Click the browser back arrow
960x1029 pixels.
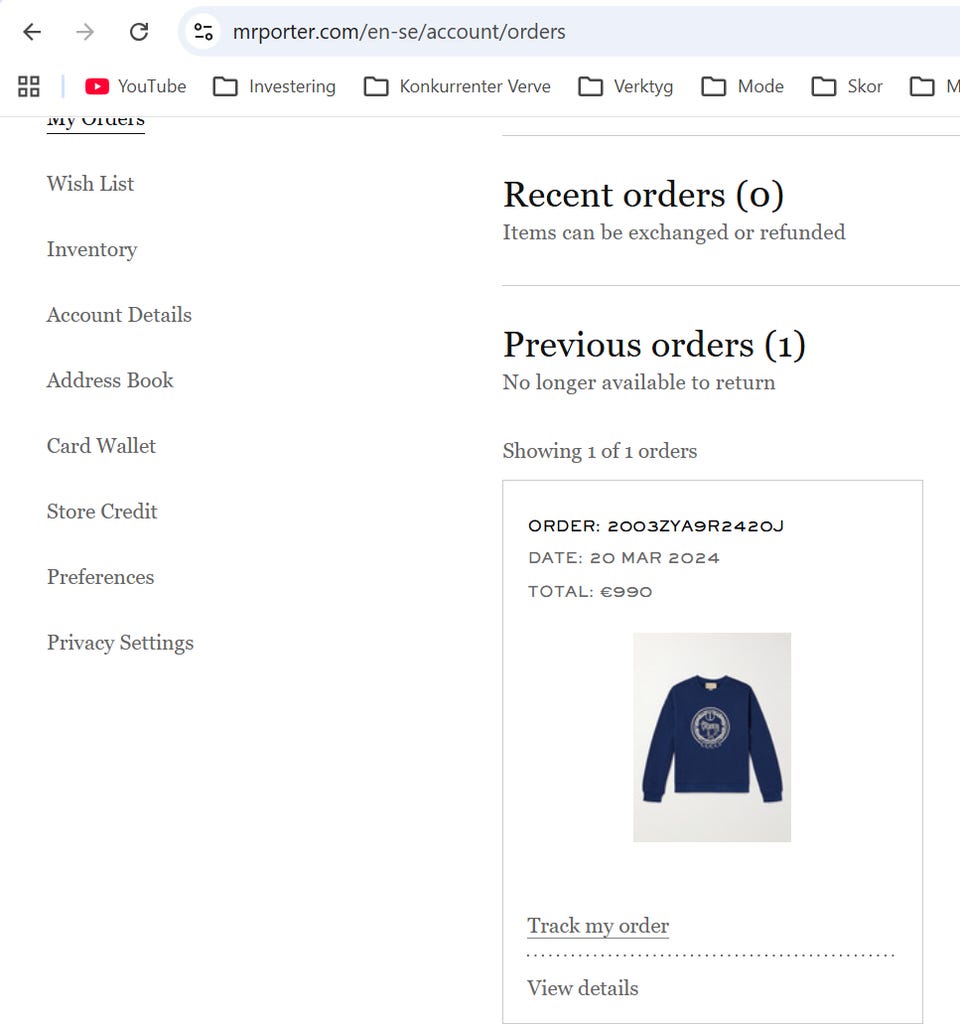(x=32, y=32)
